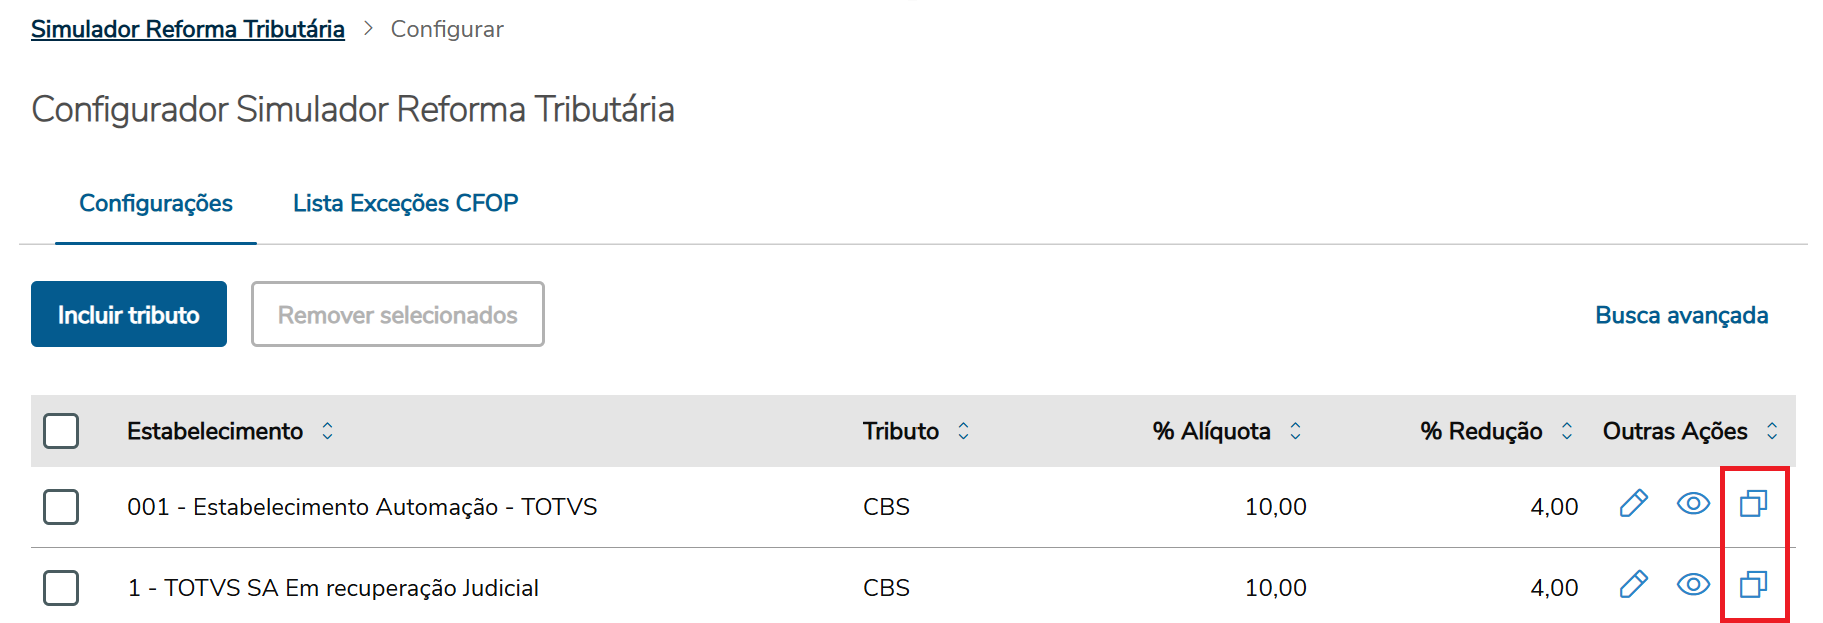
Task: Click pencil icon for TOTVS SA row
Action: click(x=1633, y=584)
